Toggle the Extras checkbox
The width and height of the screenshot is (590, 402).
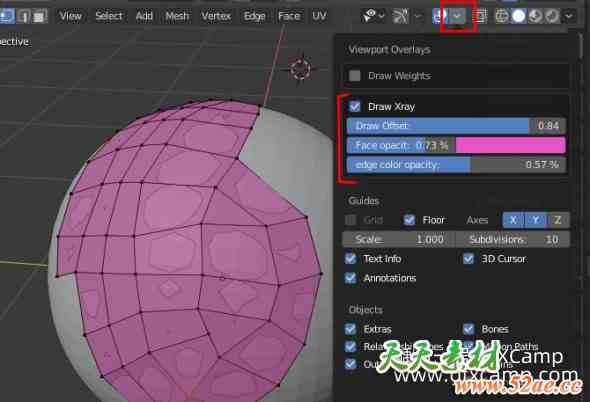click(x=350, y=329)
